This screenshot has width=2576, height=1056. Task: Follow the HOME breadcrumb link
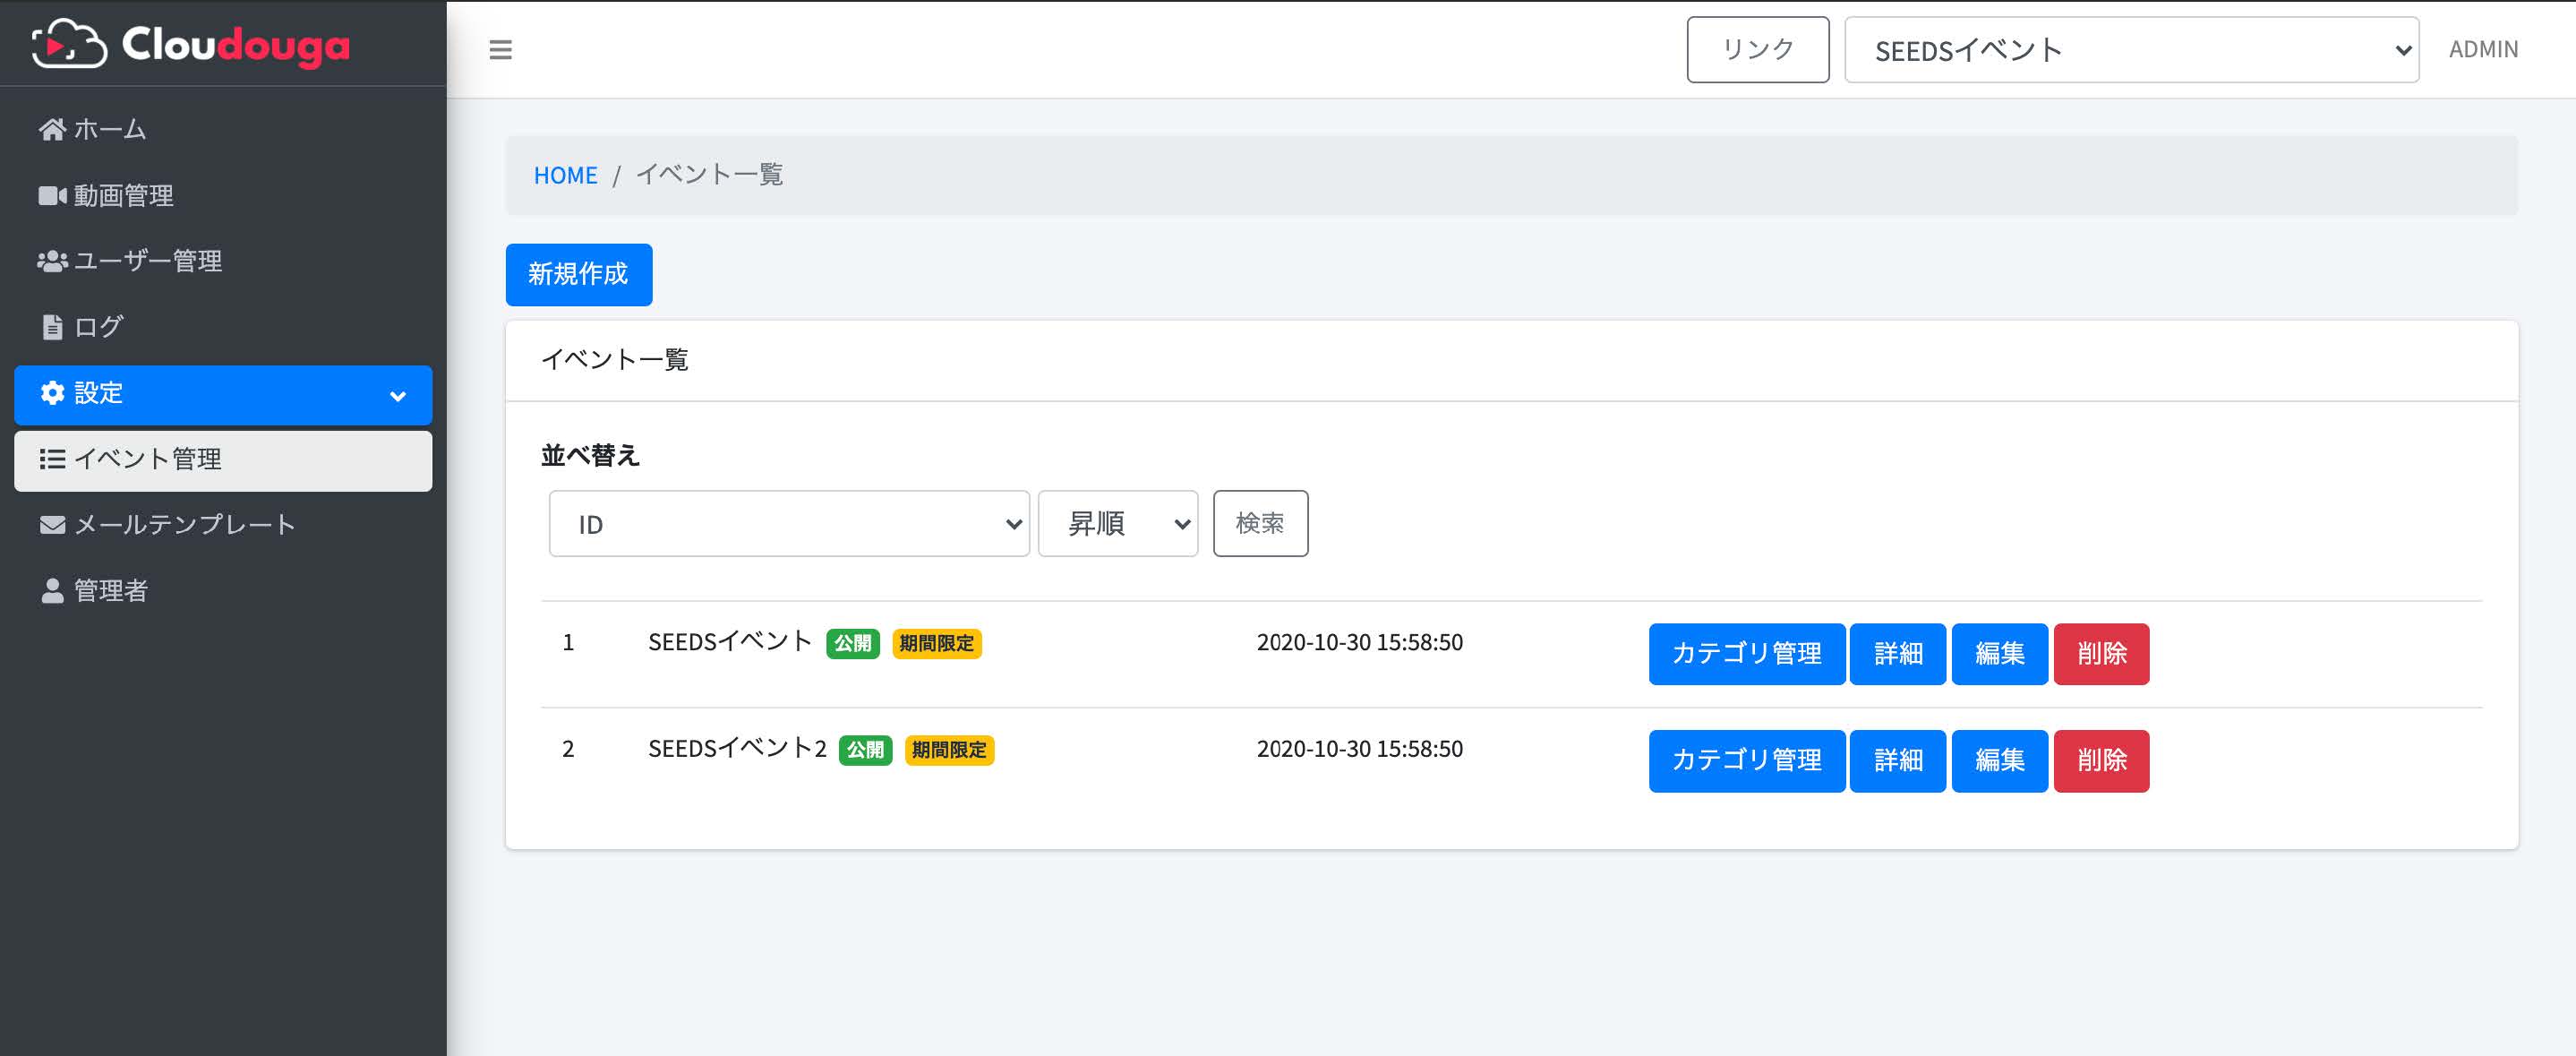point(565,175)
